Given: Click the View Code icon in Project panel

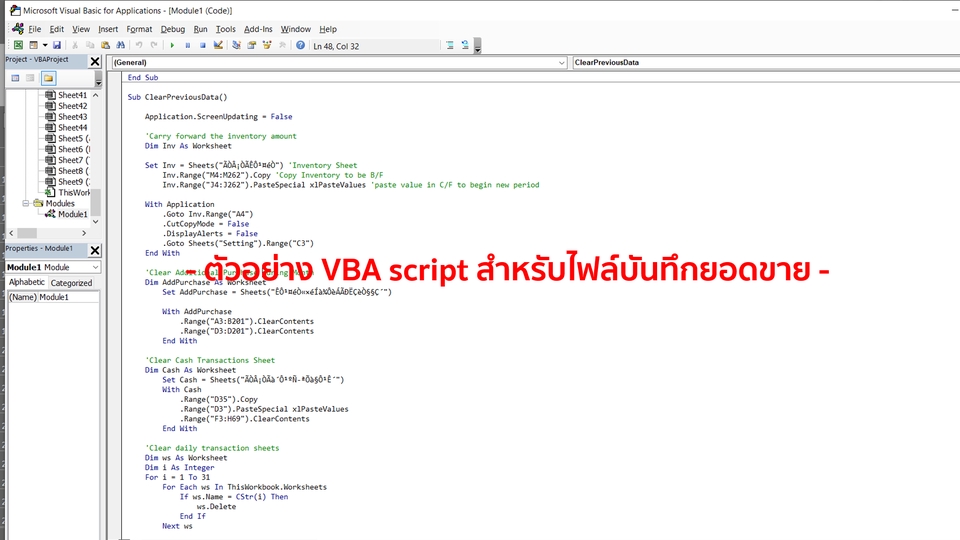Looking at the screenshot, I should point(15,78).
